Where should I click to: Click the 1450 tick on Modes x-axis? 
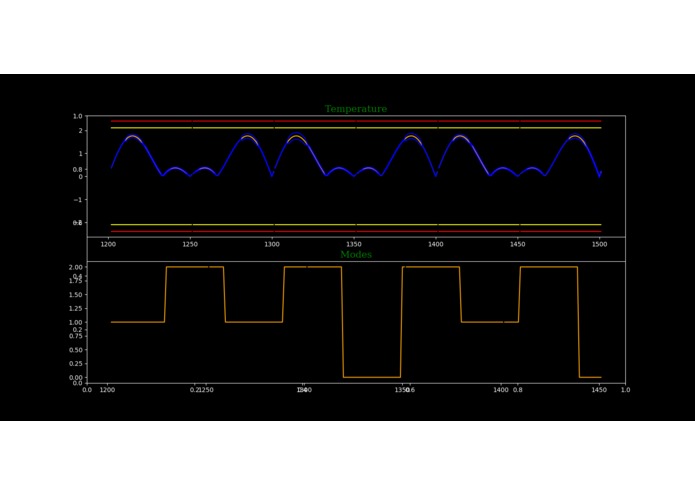[x=599, y=390]
